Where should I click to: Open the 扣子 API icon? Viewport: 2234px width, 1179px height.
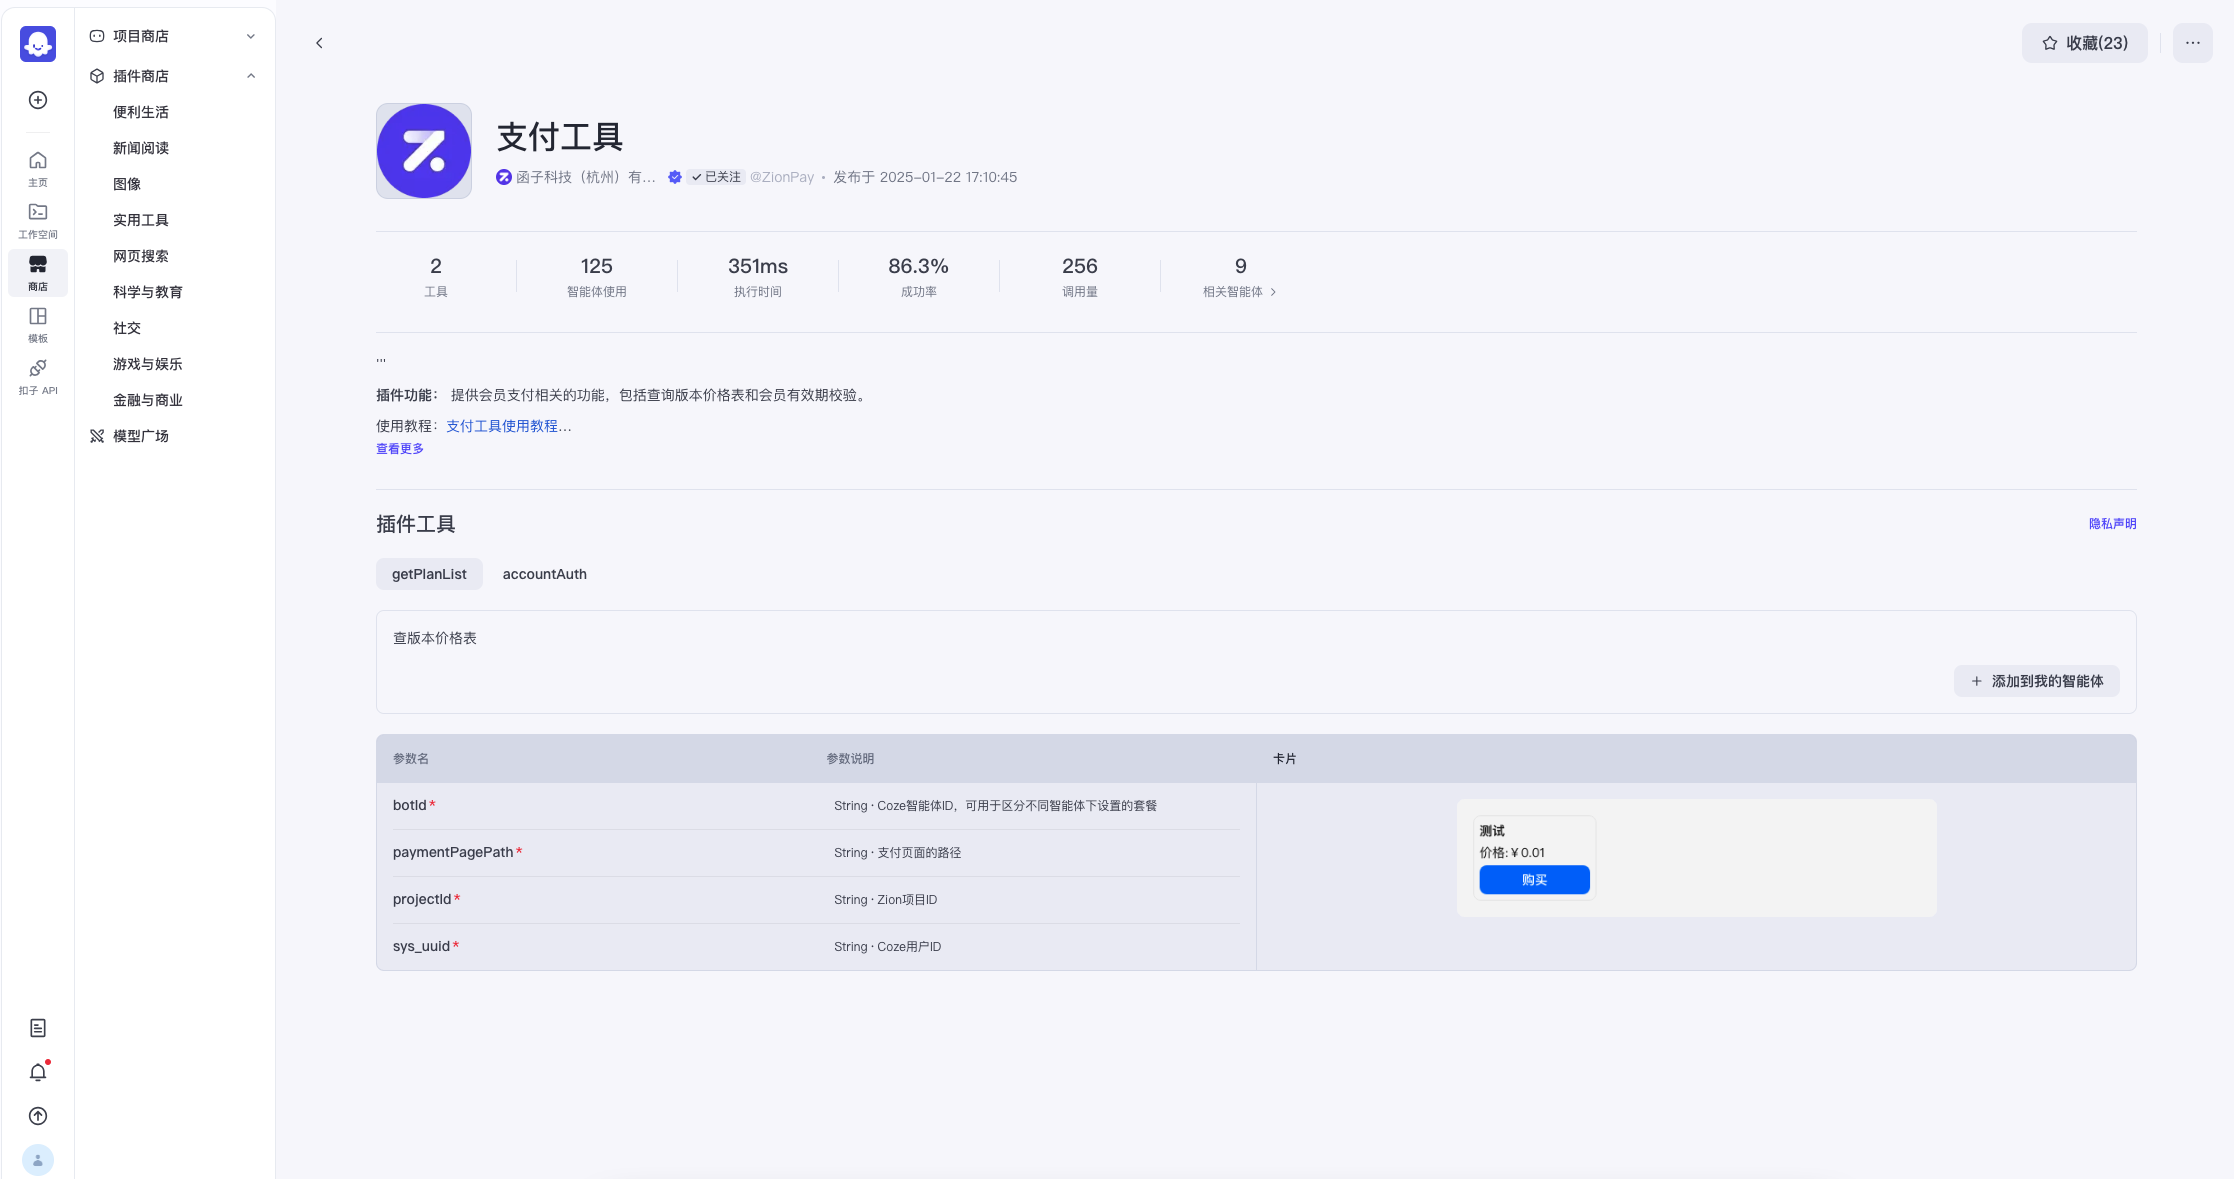pos(37,377)
